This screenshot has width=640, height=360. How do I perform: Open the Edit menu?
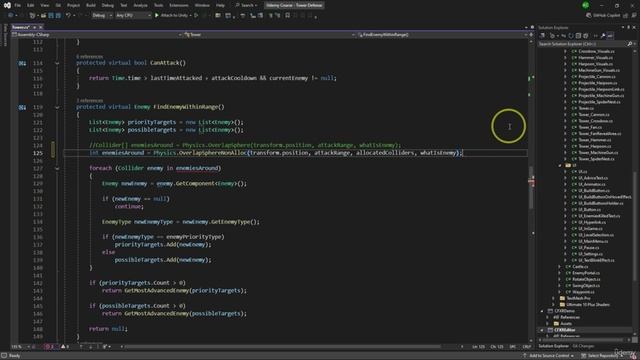click(31, 5)
